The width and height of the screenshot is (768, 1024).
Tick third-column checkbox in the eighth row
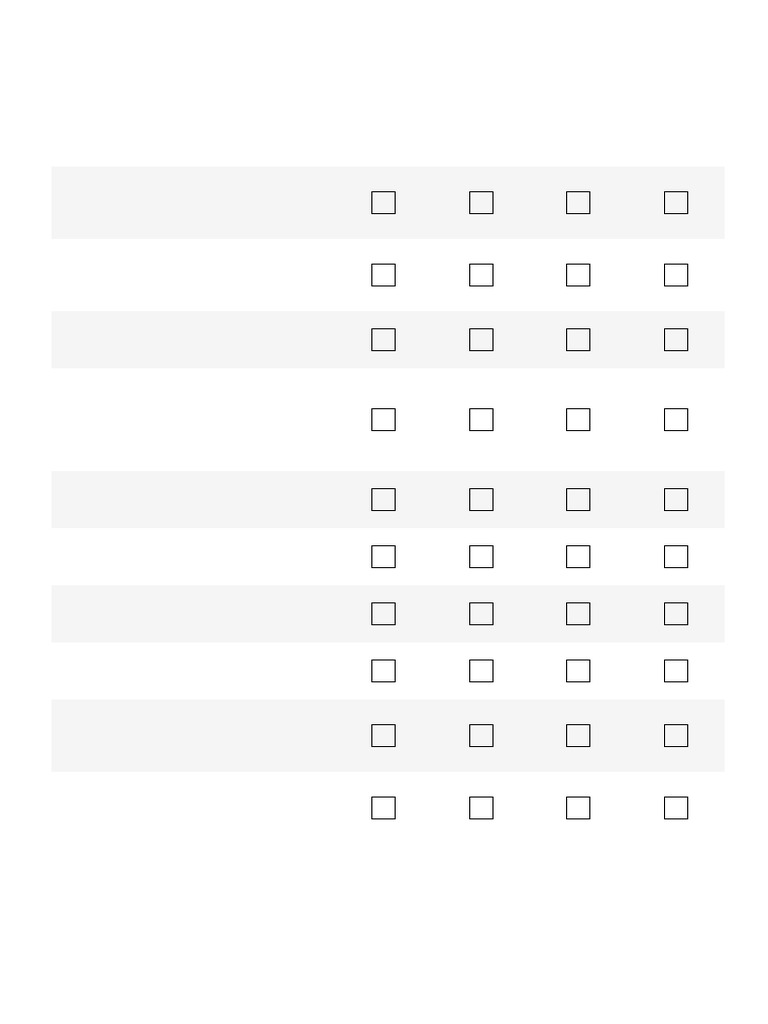click(x=578, y=671)
